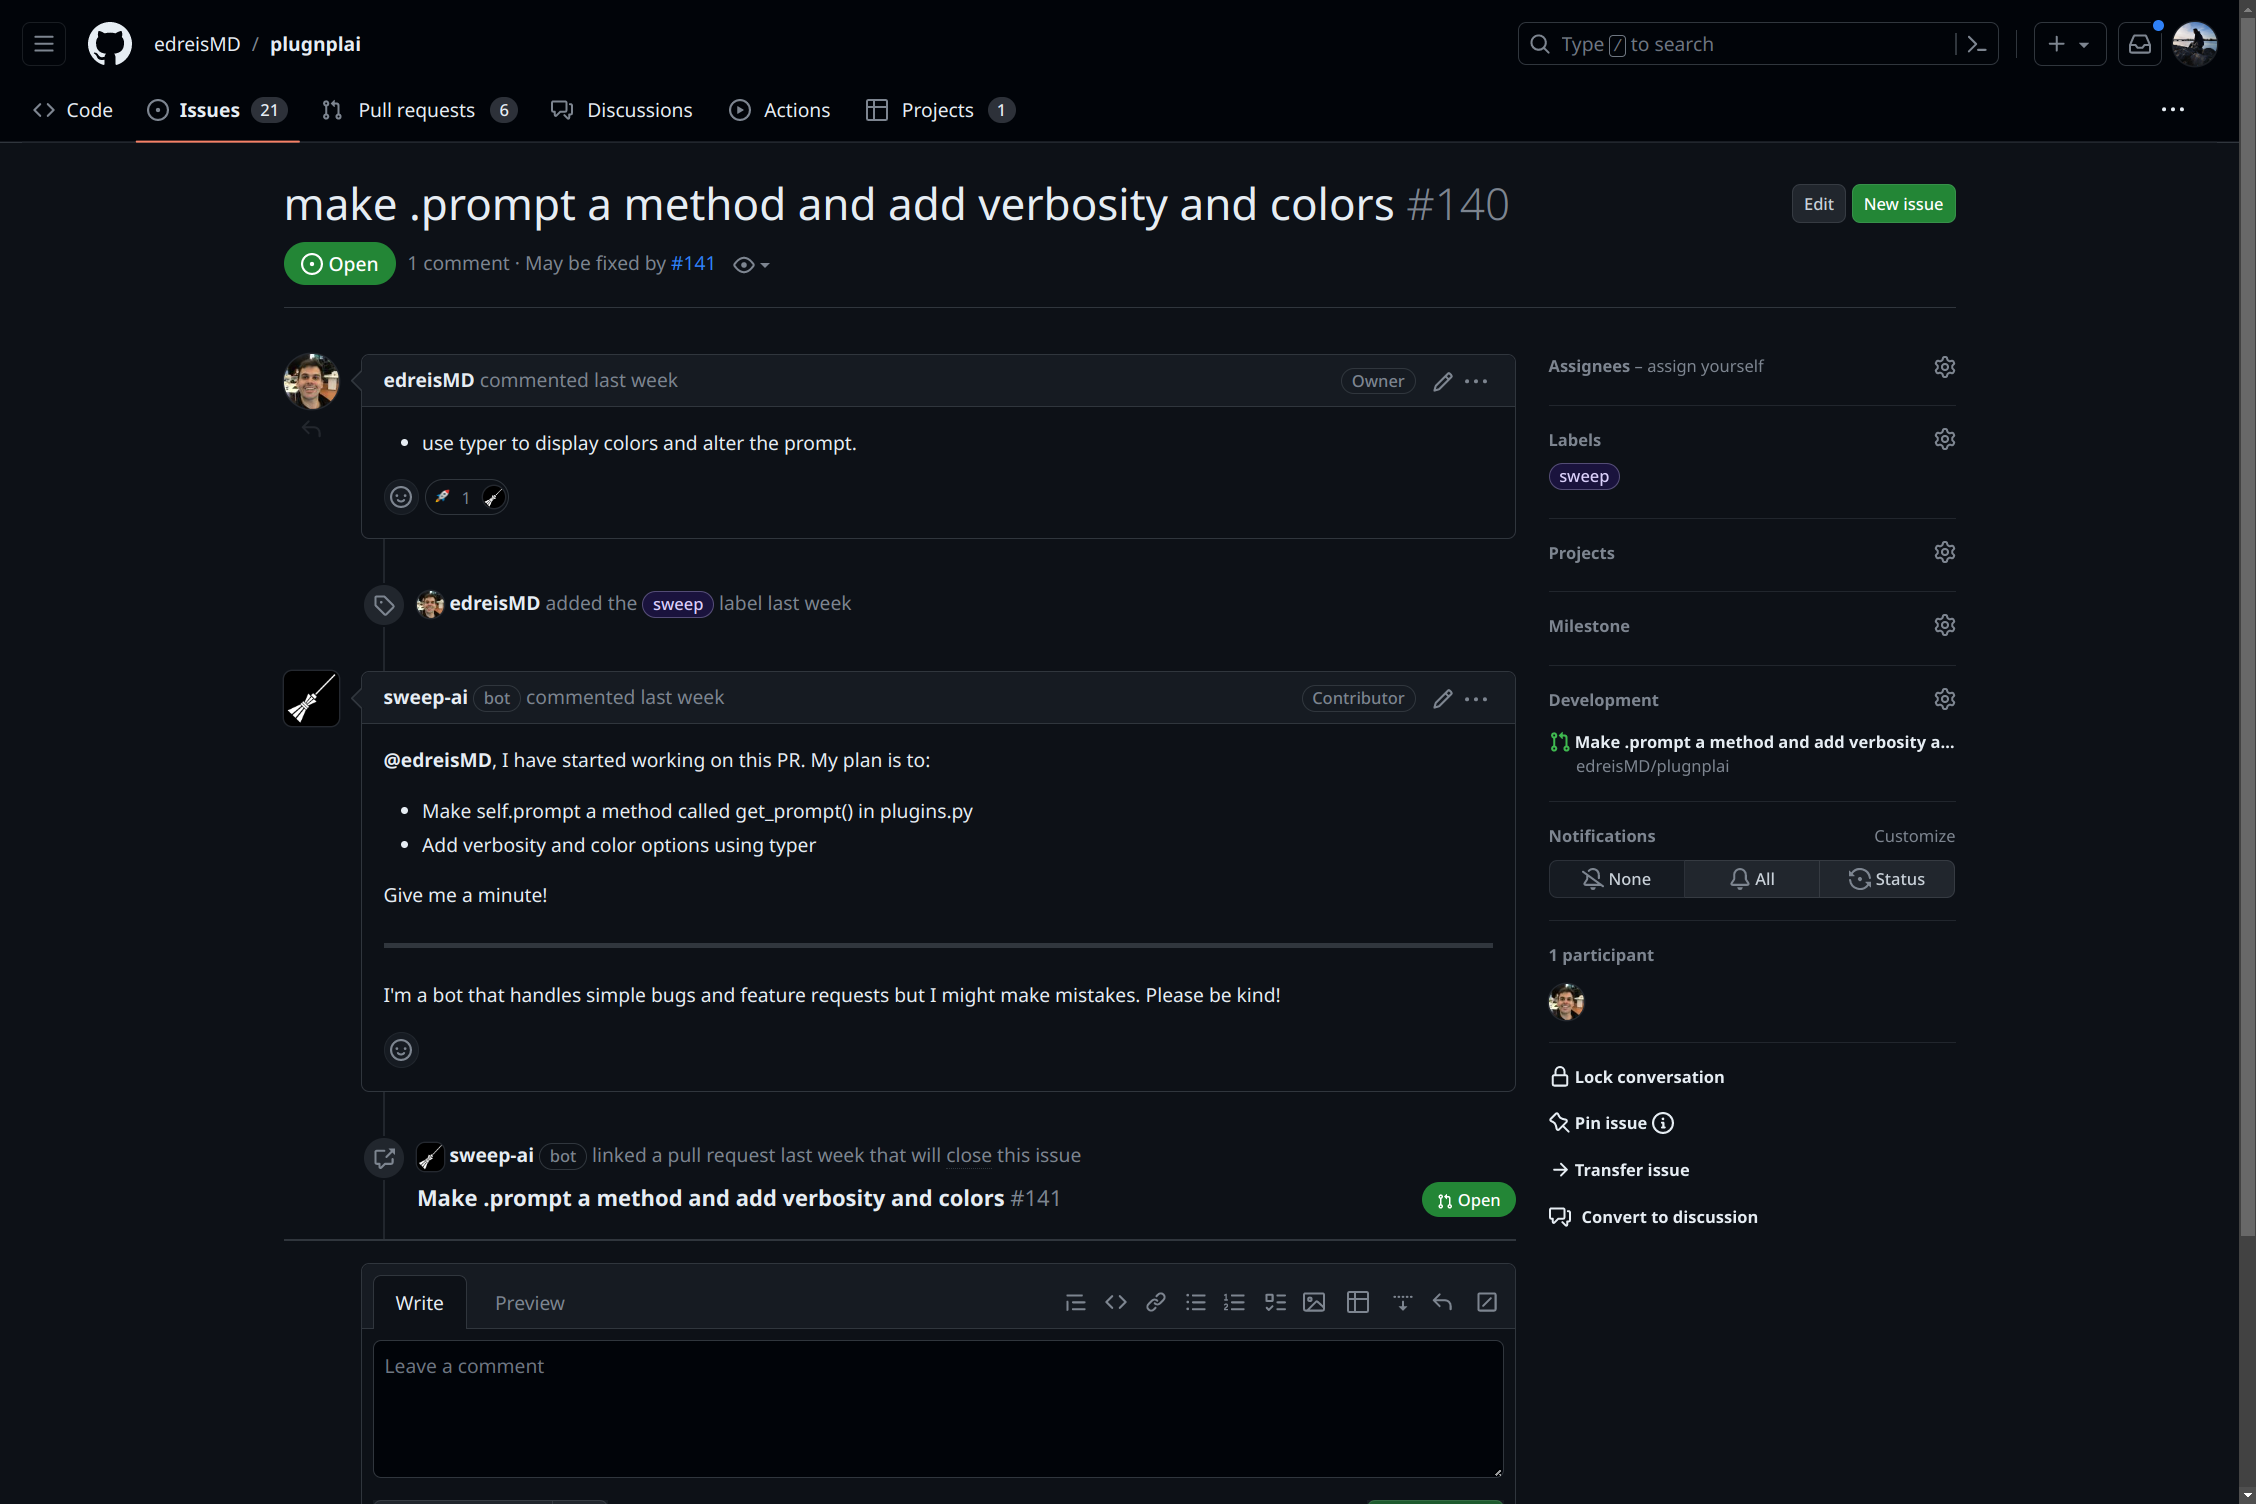The width and height of the screenshot is (2256, 1504).
Task: Expand the create new plus dropdown
Action: 2069,44
